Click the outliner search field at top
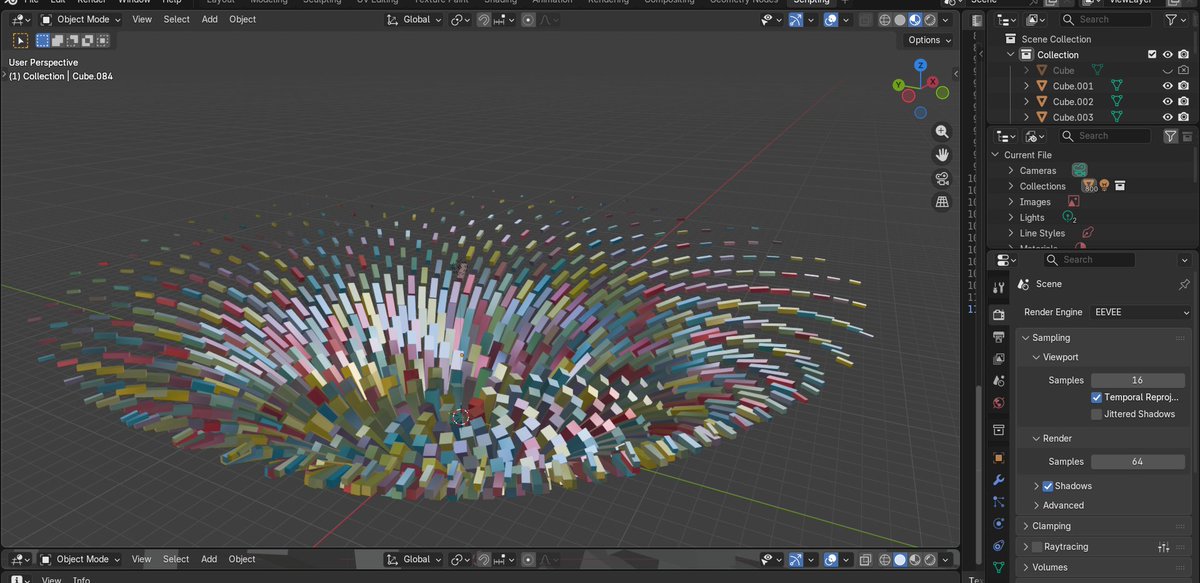Viewport: 1200px width, 583px height. pyautogui.click(x=1105, y=19)
